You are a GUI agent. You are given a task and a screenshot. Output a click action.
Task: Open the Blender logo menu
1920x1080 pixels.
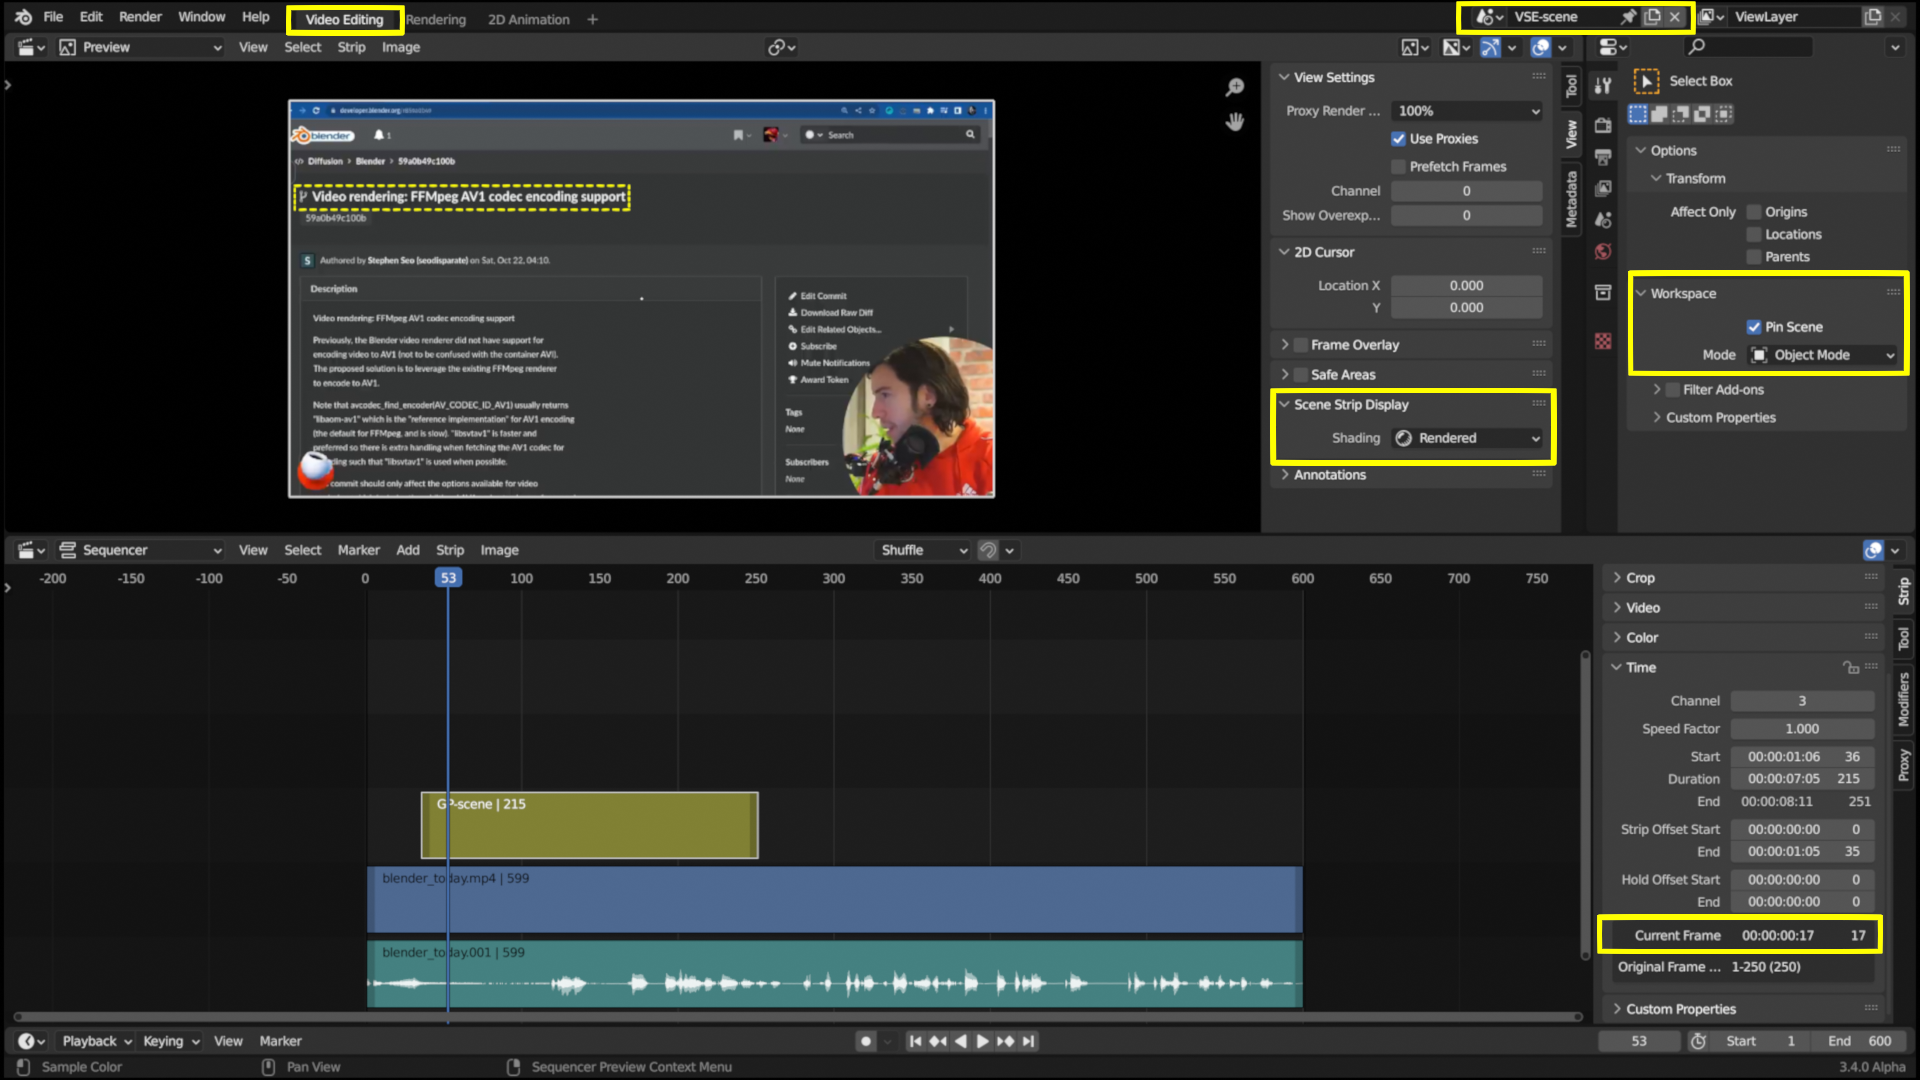click(23, 17)
